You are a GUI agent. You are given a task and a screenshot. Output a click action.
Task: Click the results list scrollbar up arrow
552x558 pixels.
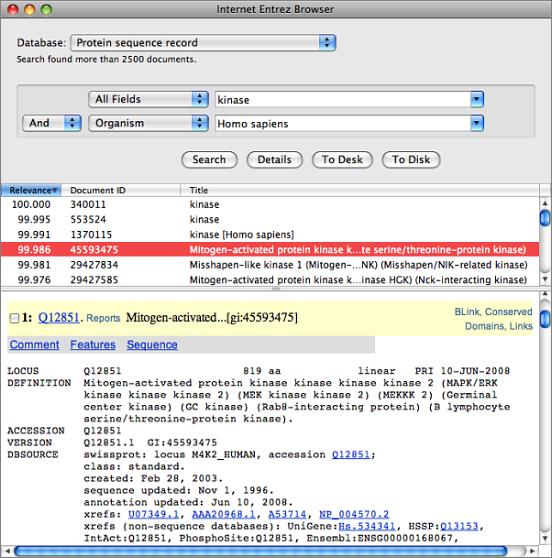(545, 203)
